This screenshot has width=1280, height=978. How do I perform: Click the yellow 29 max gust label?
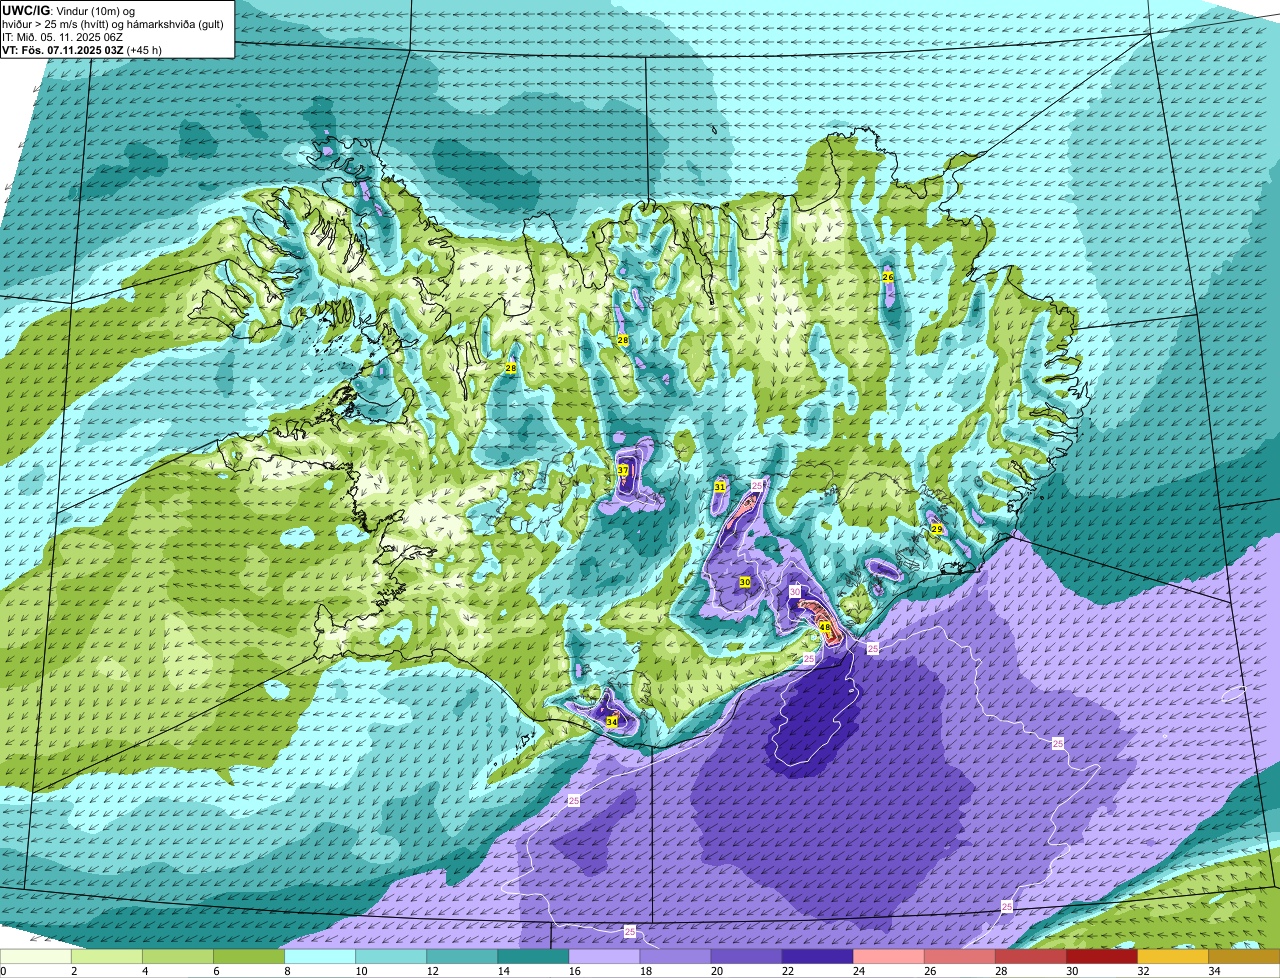tap(937, 529)
